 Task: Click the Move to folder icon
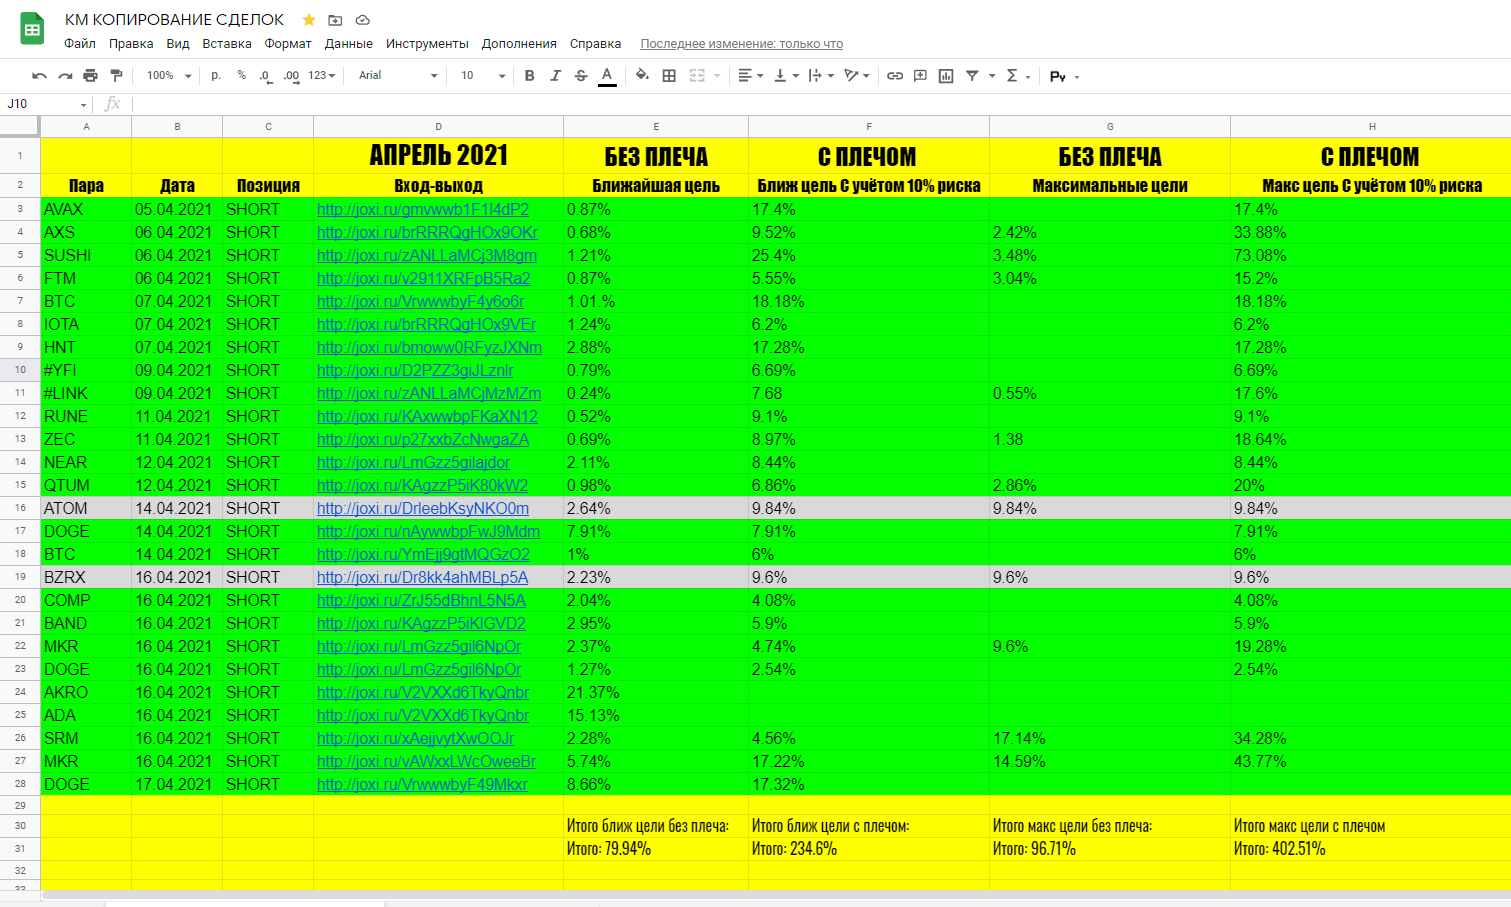point(335,20)
